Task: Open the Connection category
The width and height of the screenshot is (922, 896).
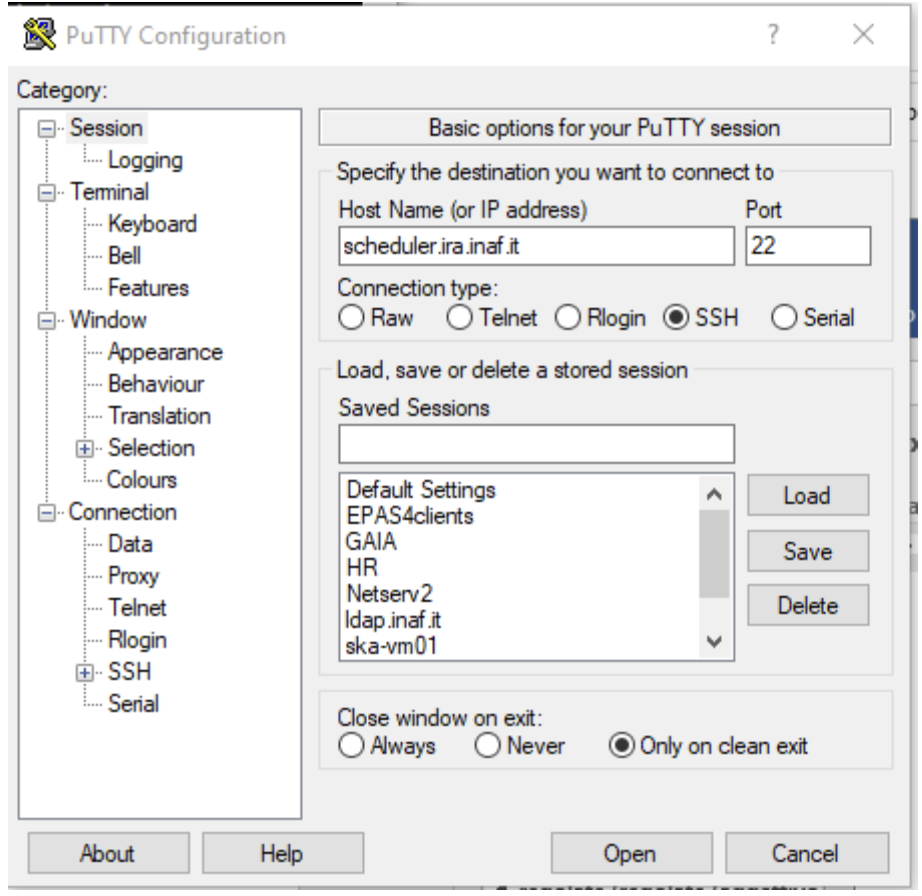Action: click(x=122, y=512)
